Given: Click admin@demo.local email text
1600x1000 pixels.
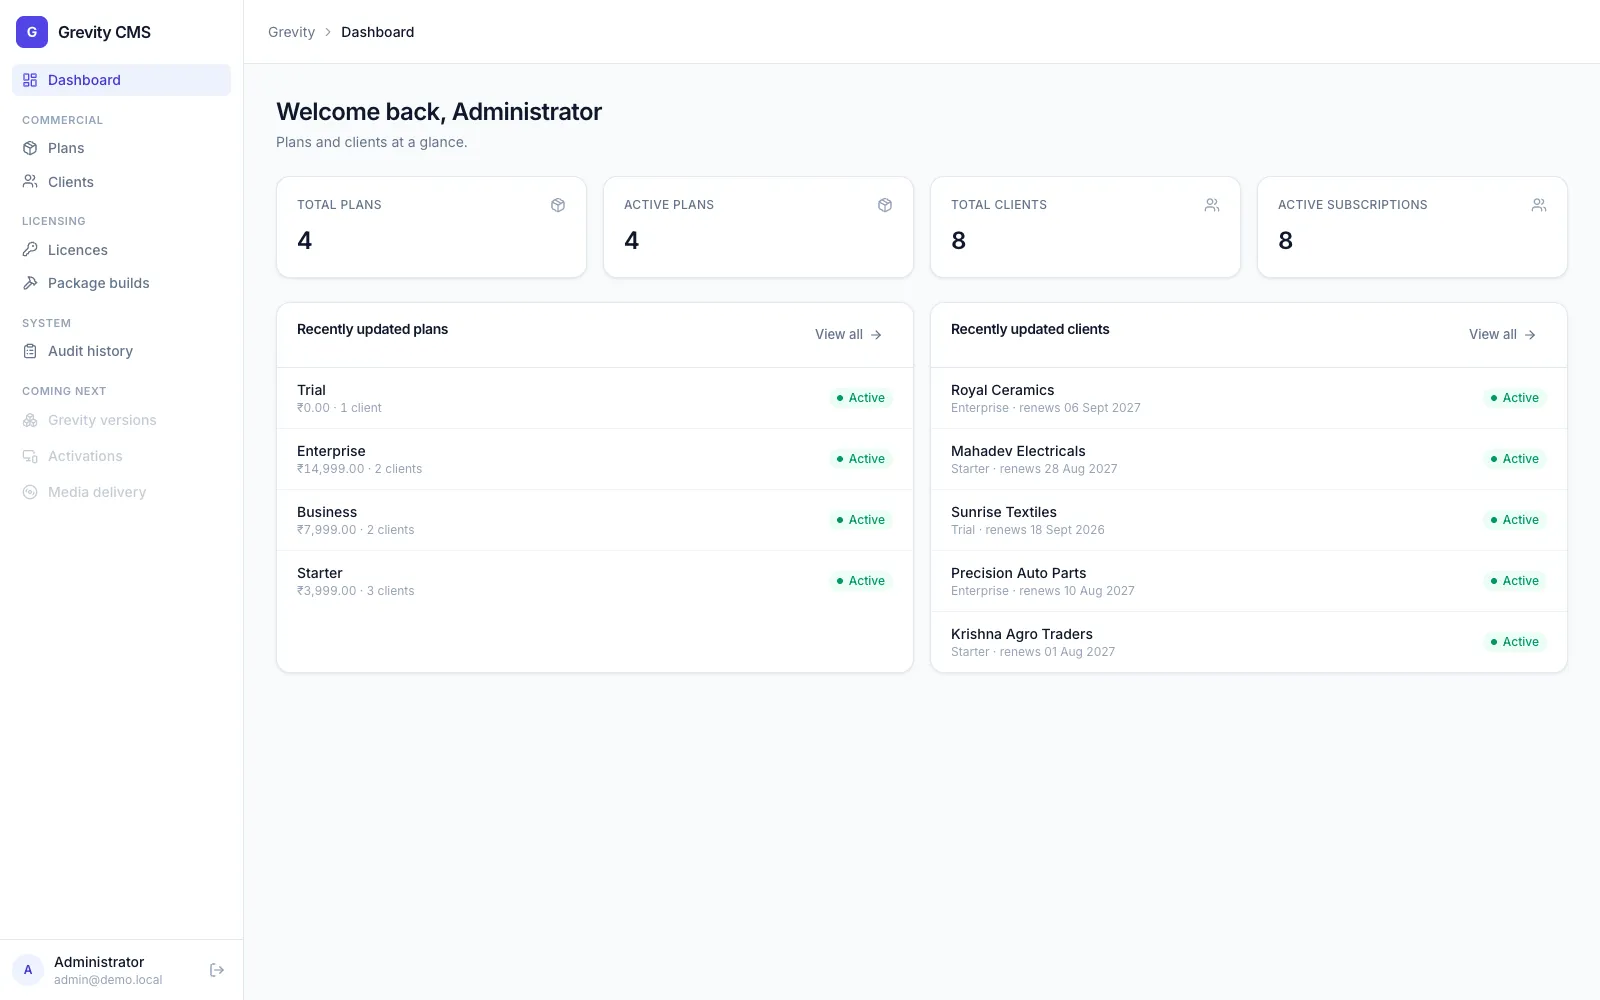Looking at the screenshot, I should 108,980.
